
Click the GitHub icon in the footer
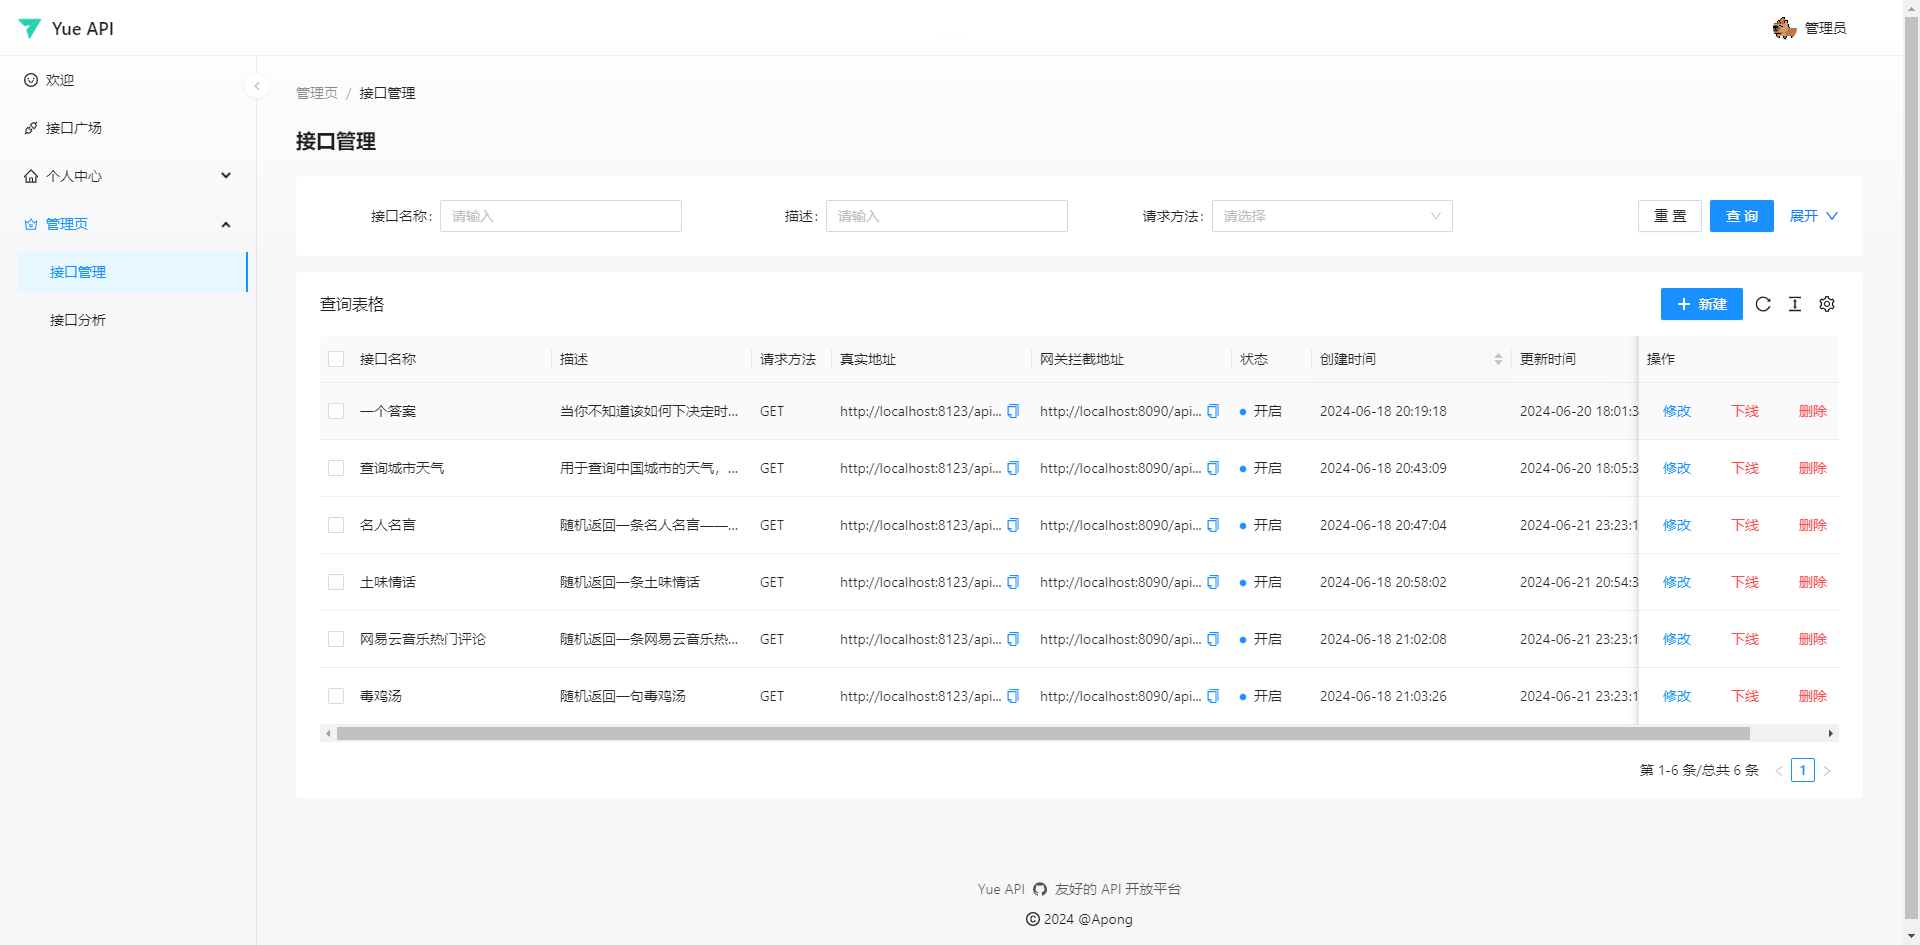coord(1040,889)
